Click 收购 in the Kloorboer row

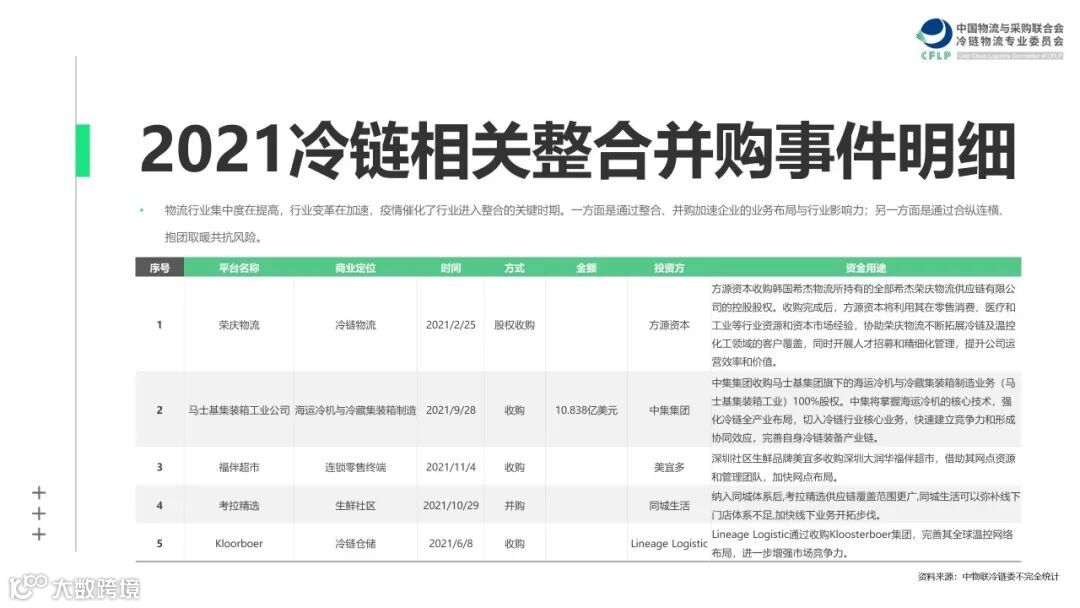coord(514,543)
